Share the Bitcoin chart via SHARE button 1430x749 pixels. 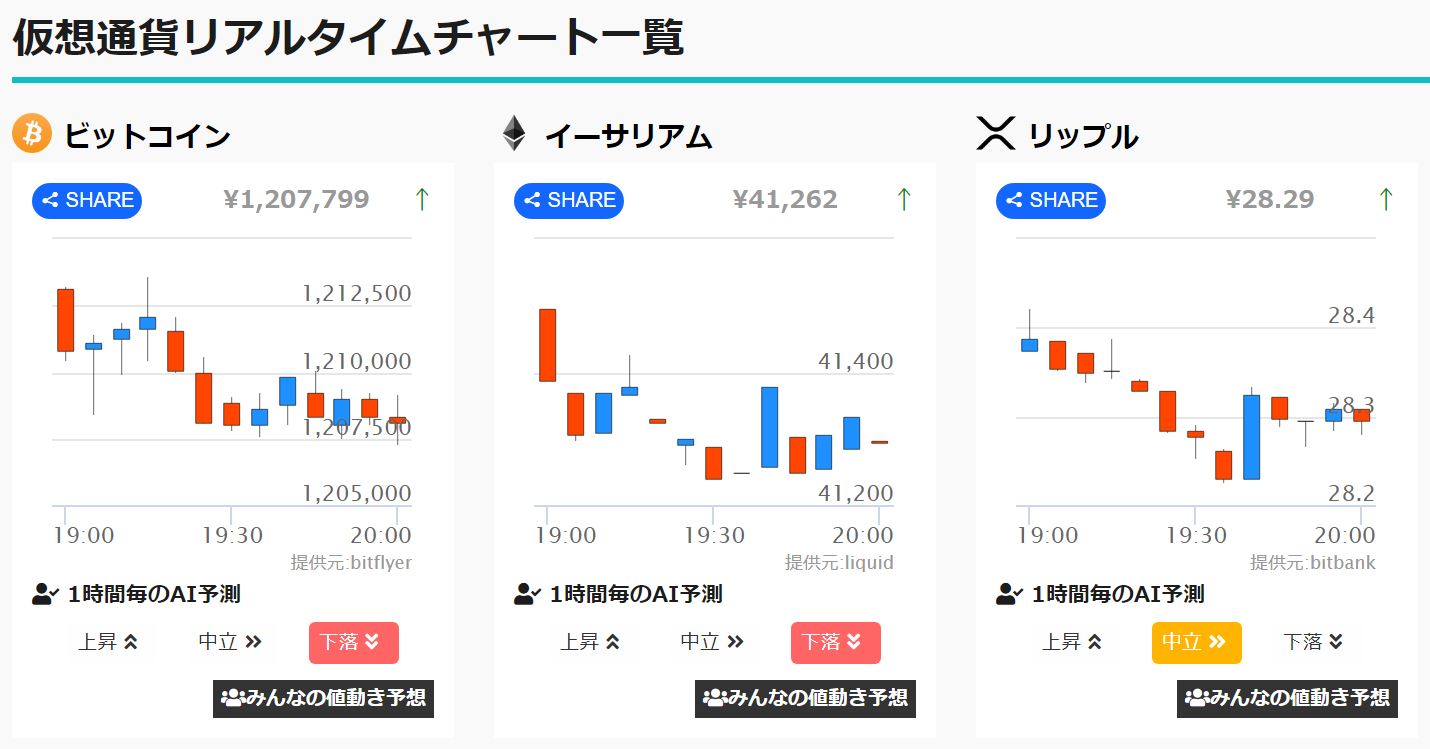tap(87, 200)
